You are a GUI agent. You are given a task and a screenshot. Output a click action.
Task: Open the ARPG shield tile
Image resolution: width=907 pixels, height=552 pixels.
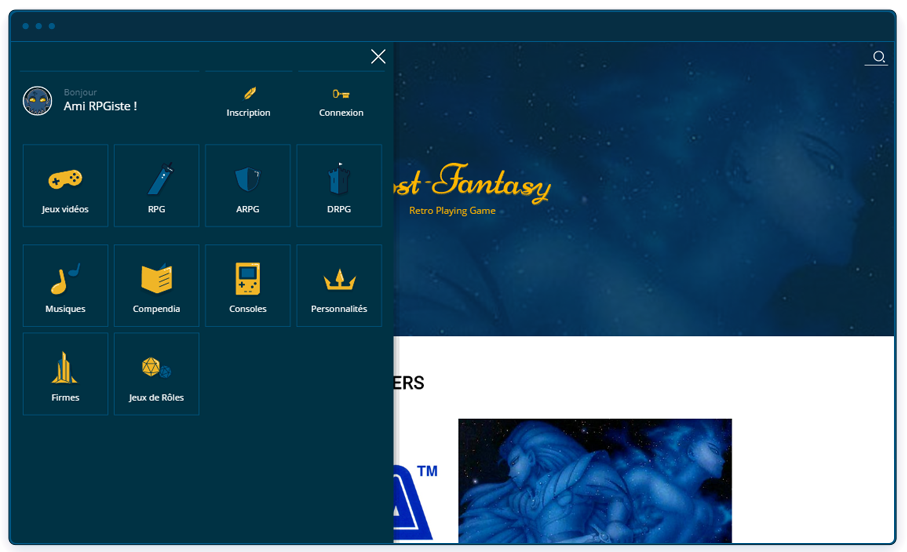click(x=248, y=186)
